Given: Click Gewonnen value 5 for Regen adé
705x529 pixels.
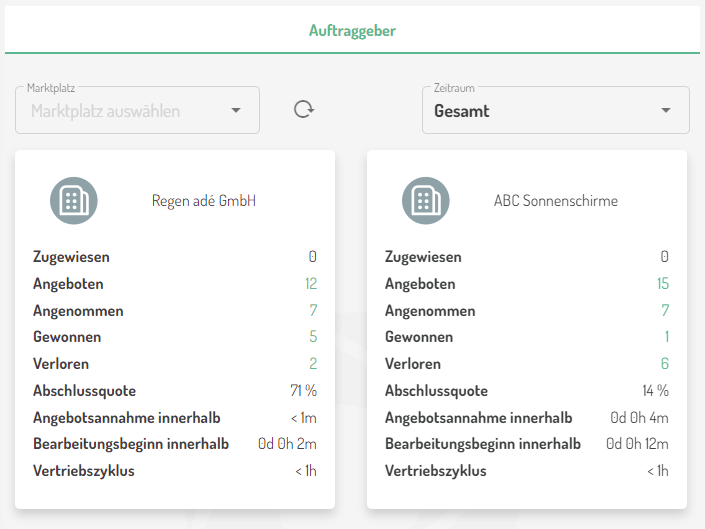Looking at the screenshot, I should tap(313, 337).
